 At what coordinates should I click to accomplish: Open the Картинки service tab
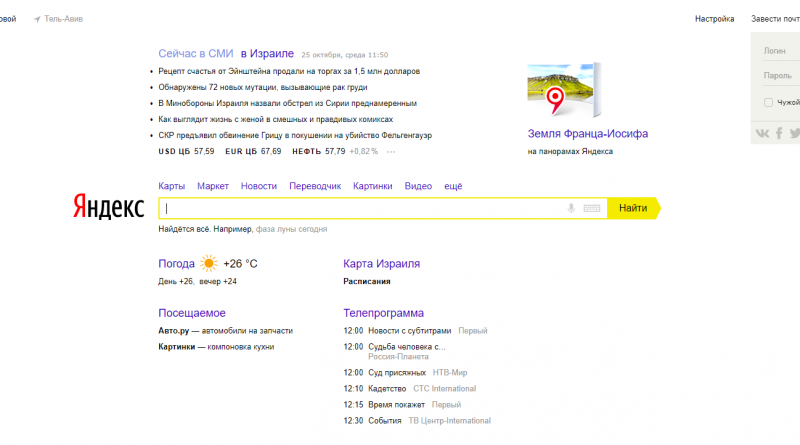pos(372,186)
